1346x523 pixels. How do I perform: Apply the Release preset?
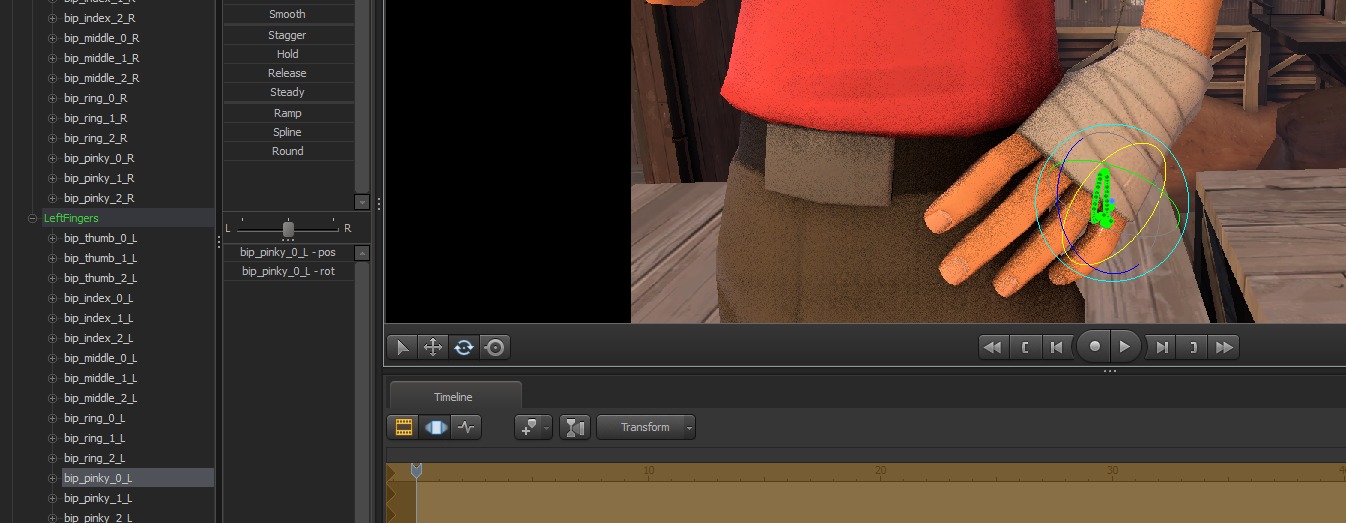click(x=288, y=73)
